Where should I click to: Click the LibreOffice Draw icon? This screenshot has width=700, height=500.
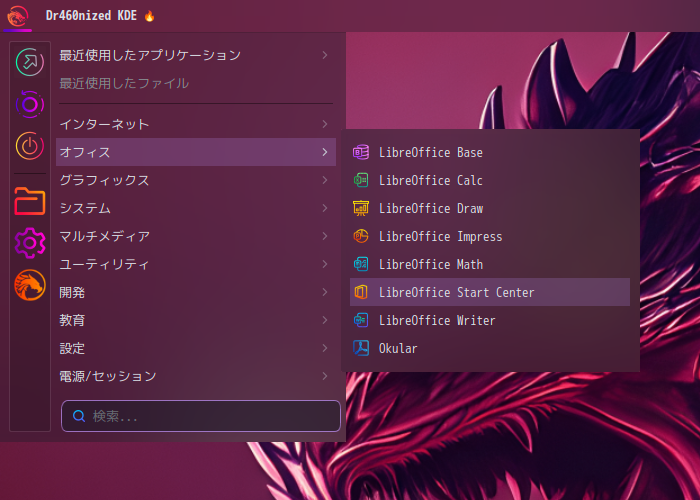point(361,208)
